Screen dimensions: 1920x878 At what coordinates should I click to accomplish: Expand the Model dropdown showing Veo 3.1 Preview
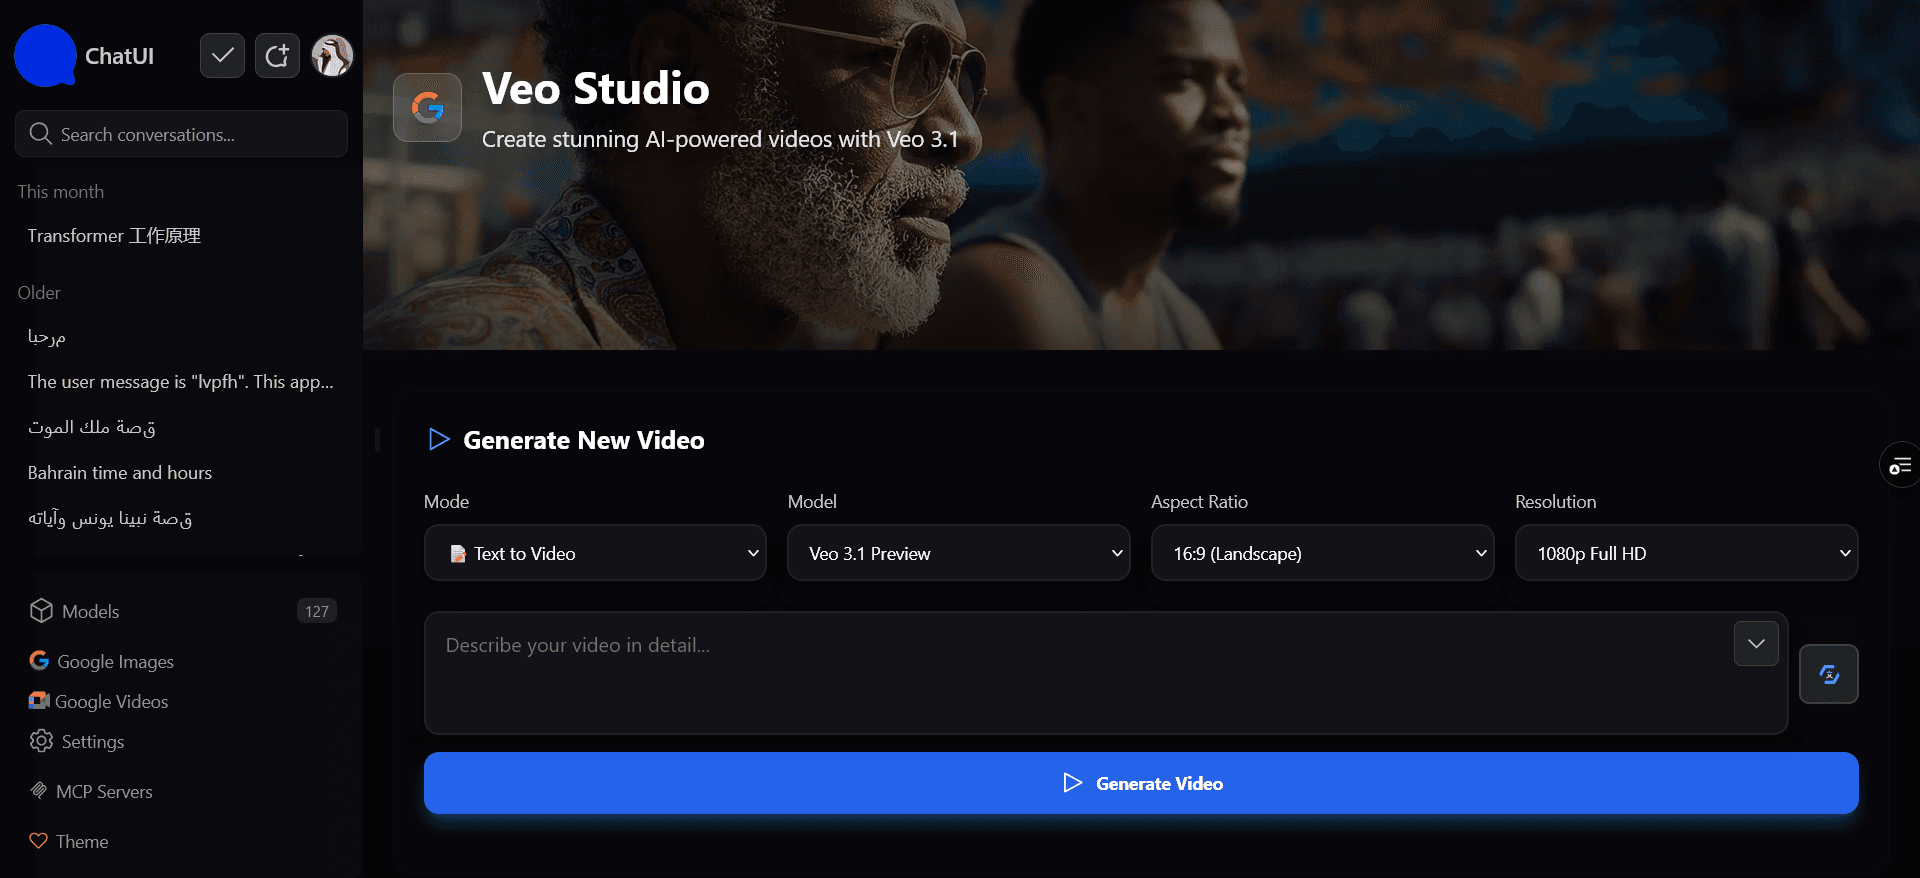tap(958, 553)
